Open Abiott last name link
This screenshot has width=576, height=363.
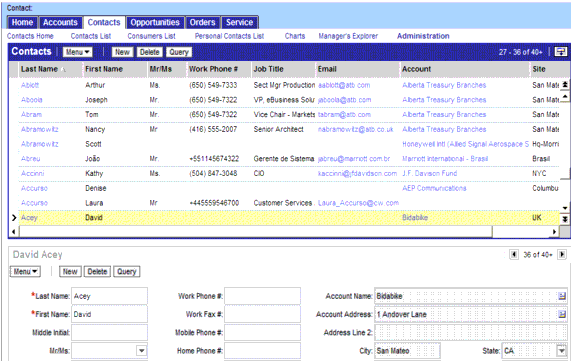30,85
